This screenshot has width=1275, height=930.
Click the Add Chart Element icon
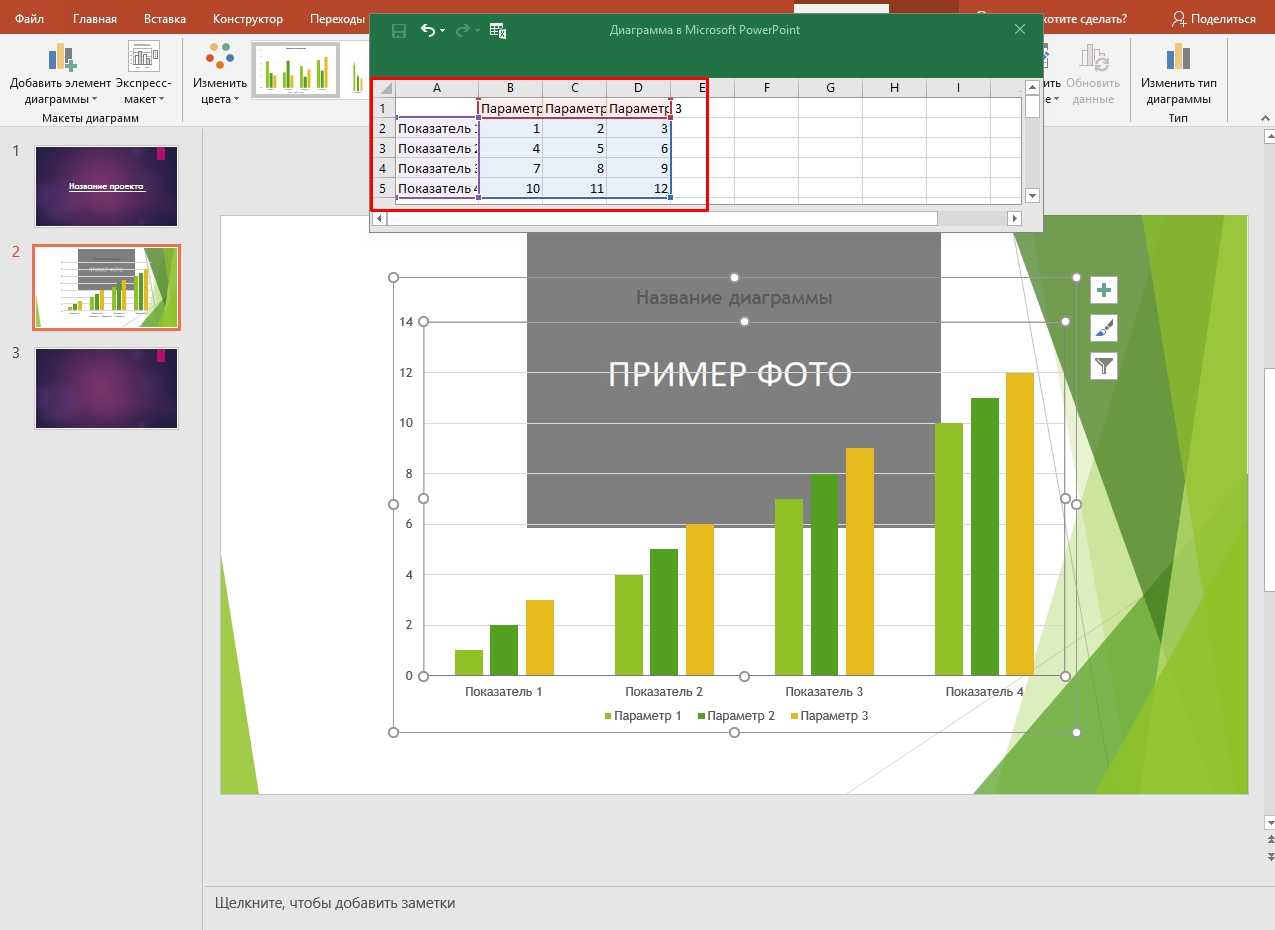click(60, 60)
